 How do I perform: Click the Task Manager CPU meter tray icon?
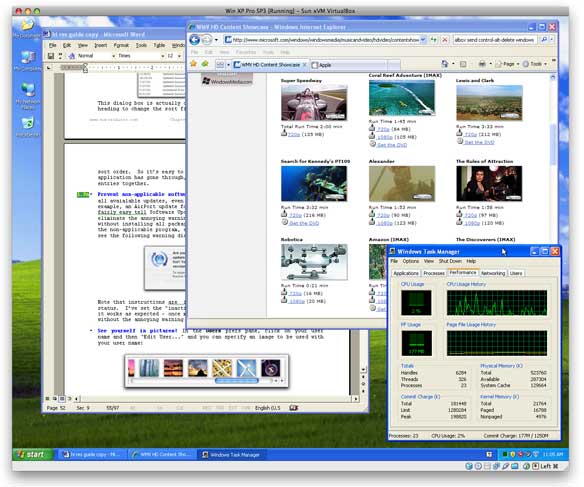coord(505,454)
